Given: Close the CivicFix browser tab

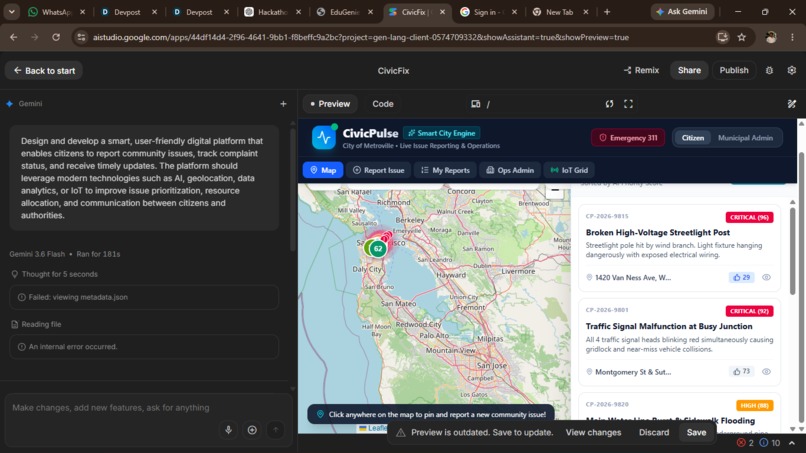Looking at the screenshot, I should (442, 12).
